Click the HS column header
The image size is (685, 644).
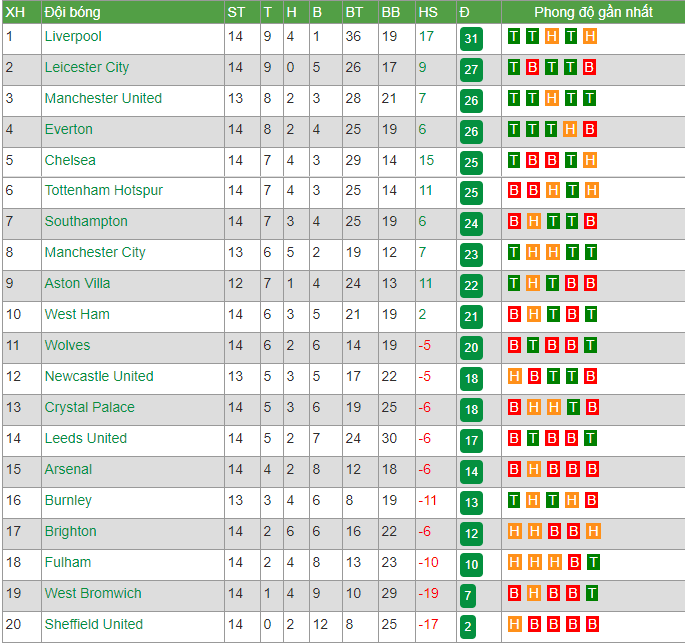tap(428, 12)
